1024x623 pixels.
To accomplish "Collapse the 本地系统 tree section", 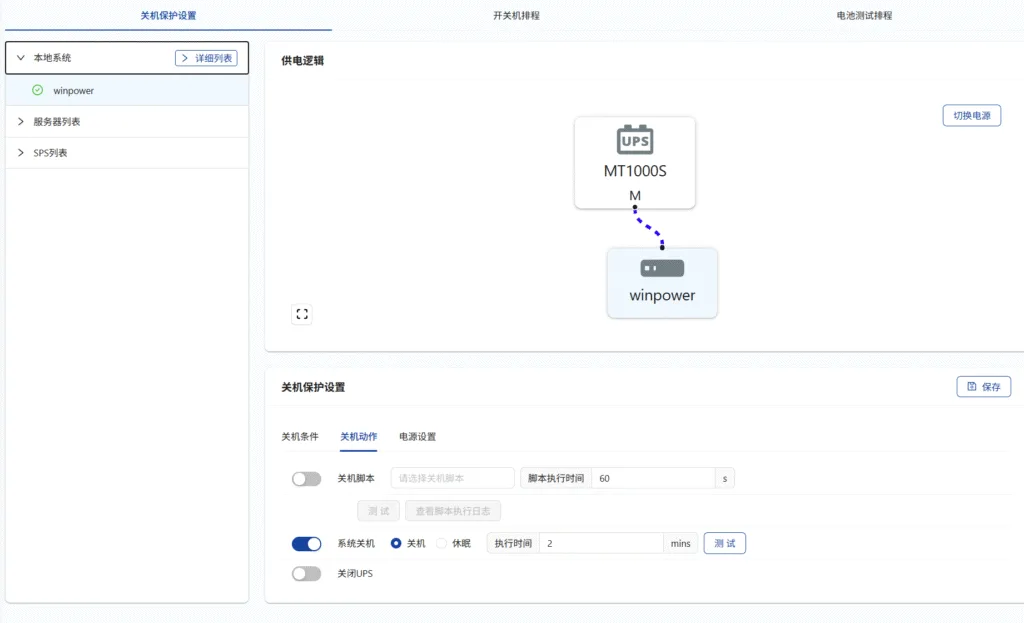I will click(20, 58).
